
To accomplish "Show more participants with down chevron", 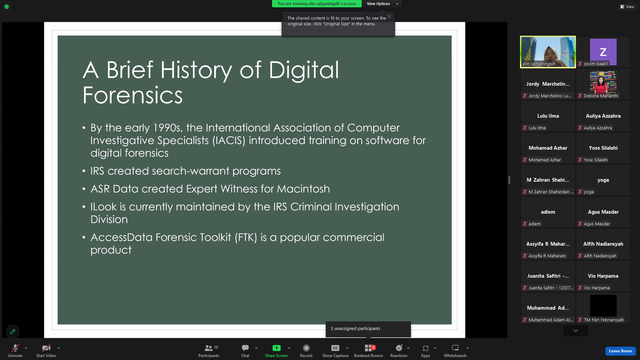I will pyautogui.click(x=576, y=331).
